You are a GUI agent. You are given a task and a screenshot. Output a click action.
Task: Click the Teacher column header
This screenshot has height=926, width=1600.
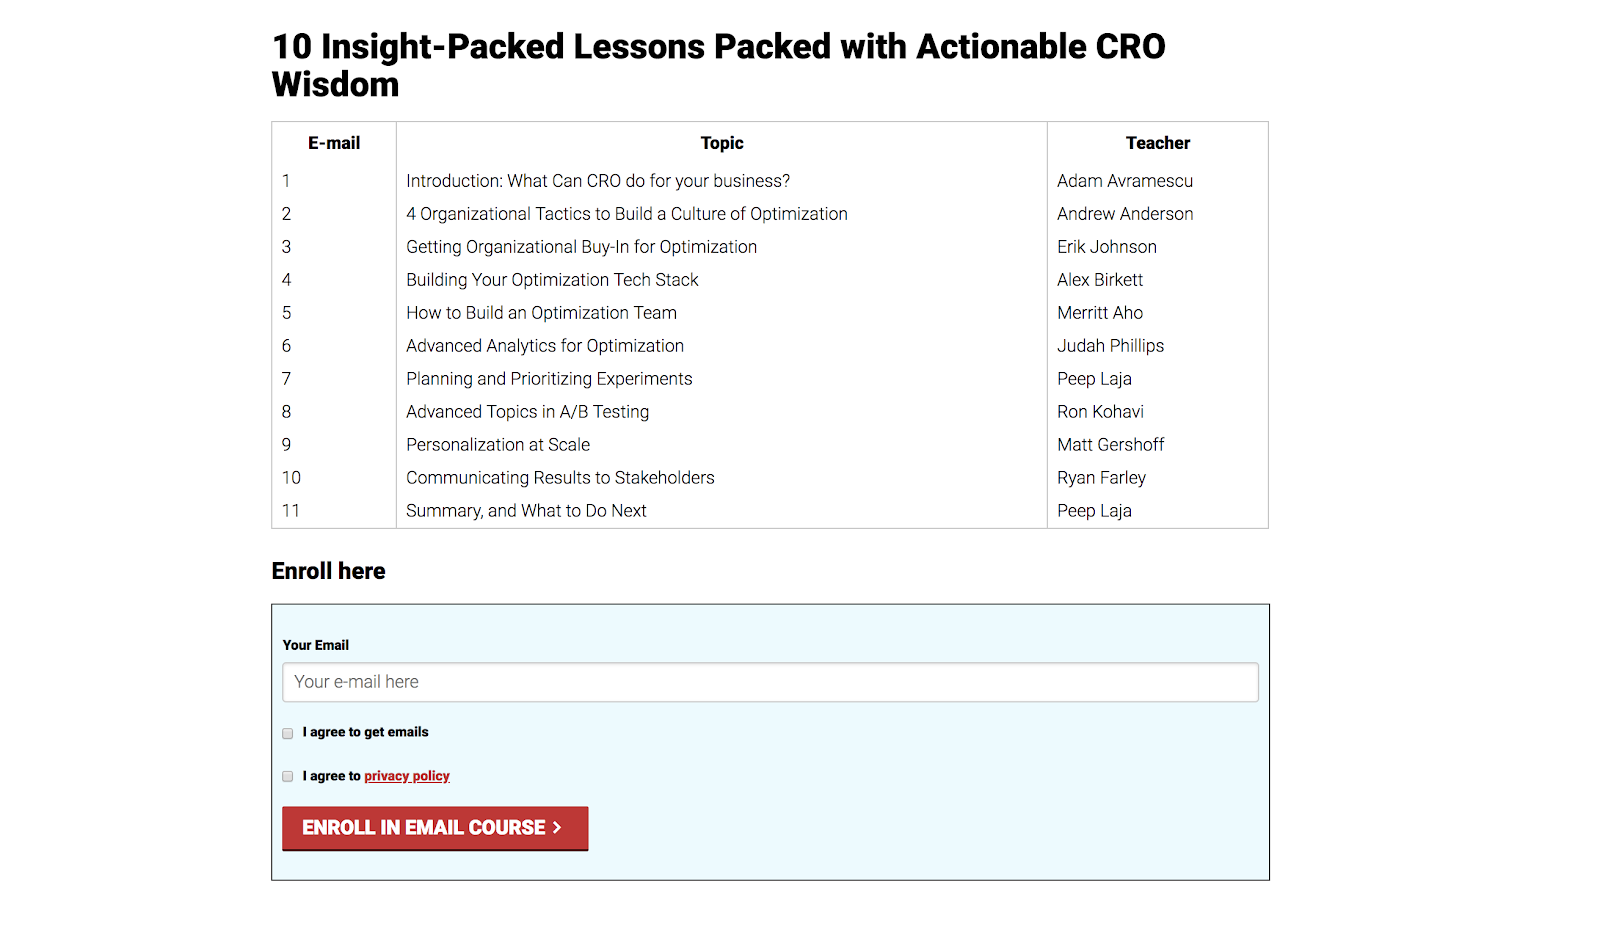pos(1157,143)
